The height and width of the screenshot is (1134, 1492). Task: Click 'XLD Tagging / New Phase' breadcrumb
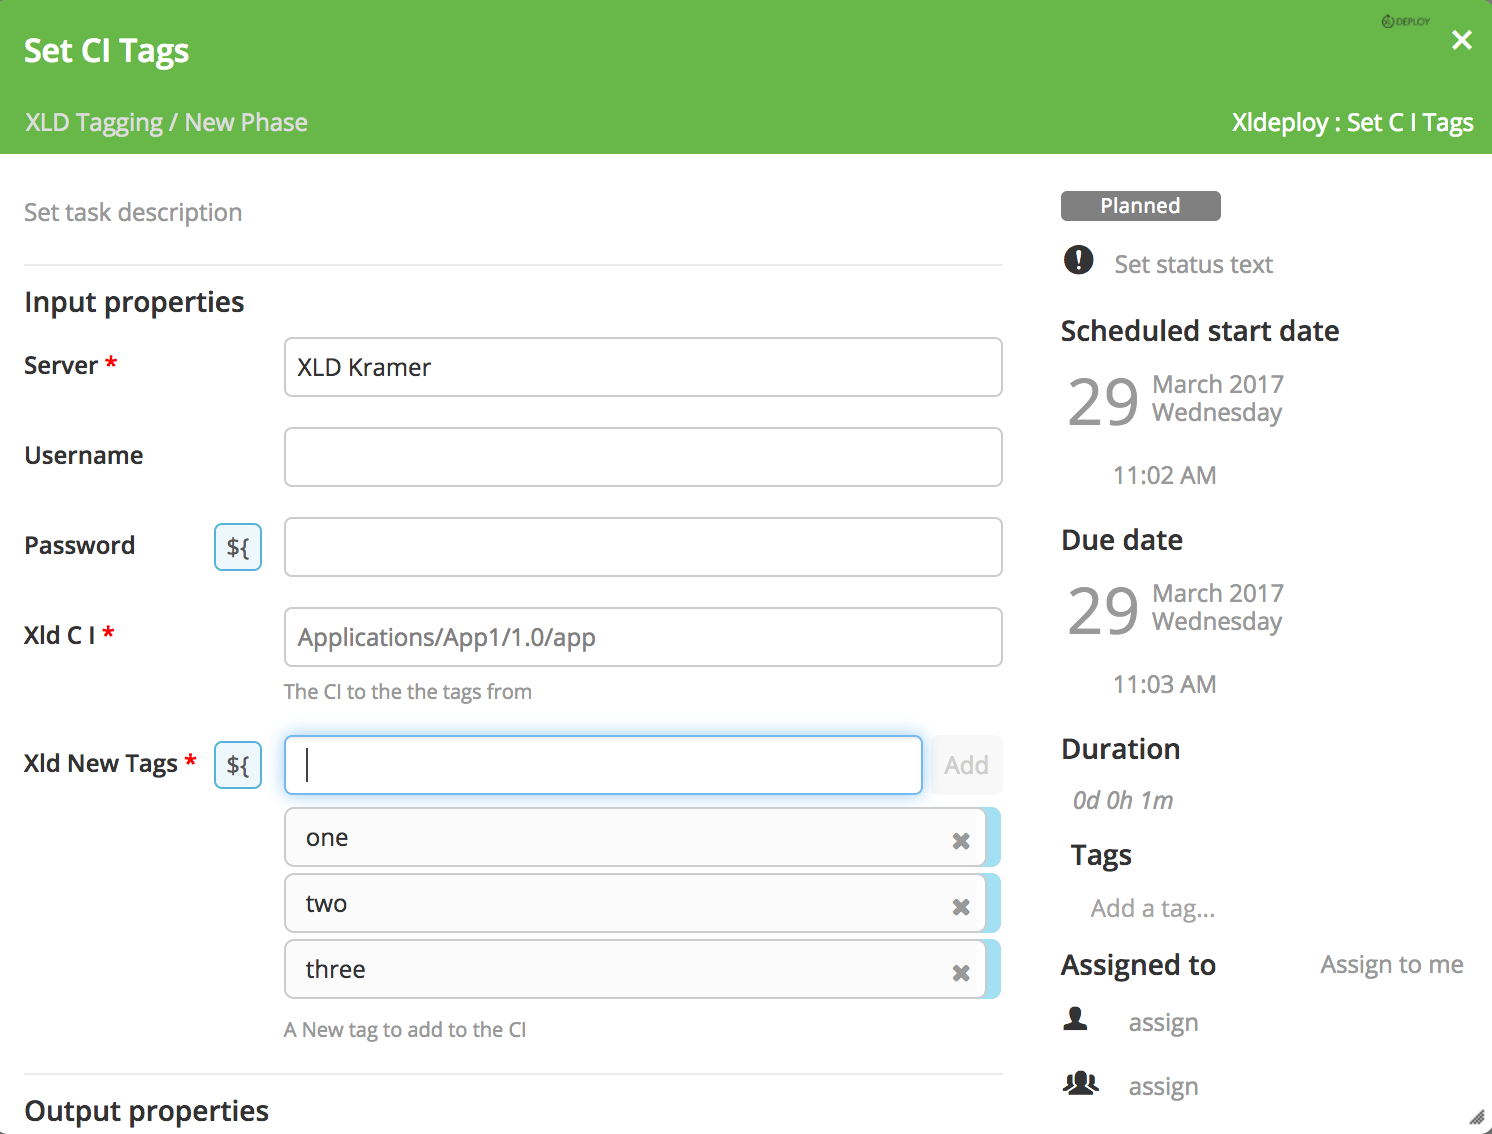pos(166,122)
